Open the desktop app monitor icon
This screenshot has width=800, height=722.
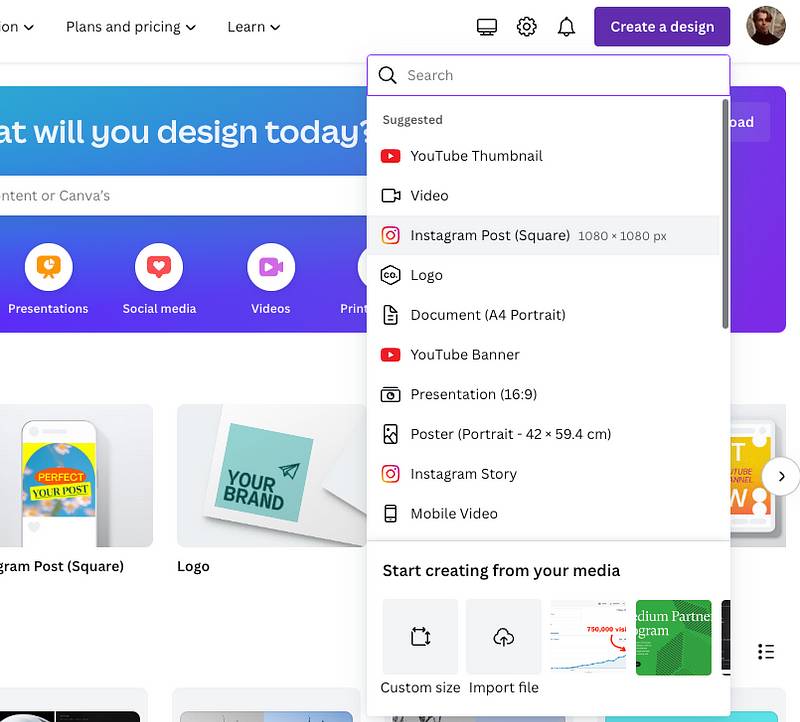(487, 27)
